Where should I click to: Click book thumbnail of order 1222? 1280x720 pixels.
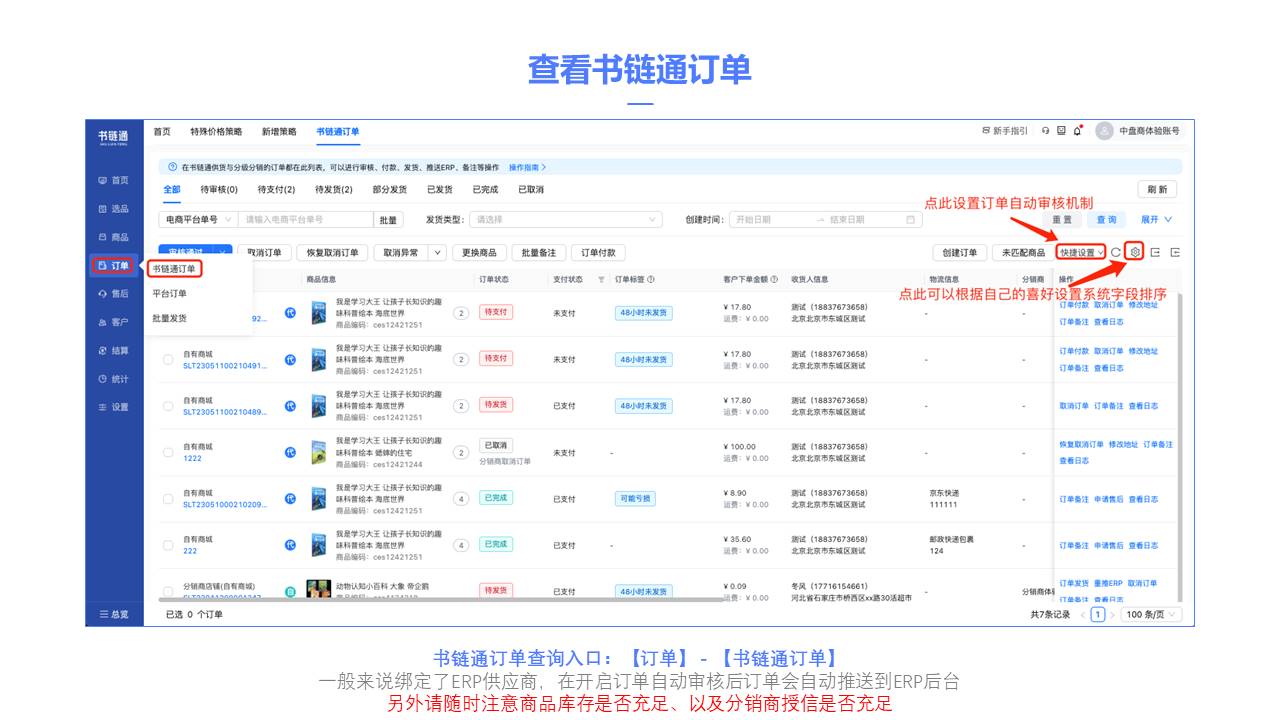coord(319,452)
